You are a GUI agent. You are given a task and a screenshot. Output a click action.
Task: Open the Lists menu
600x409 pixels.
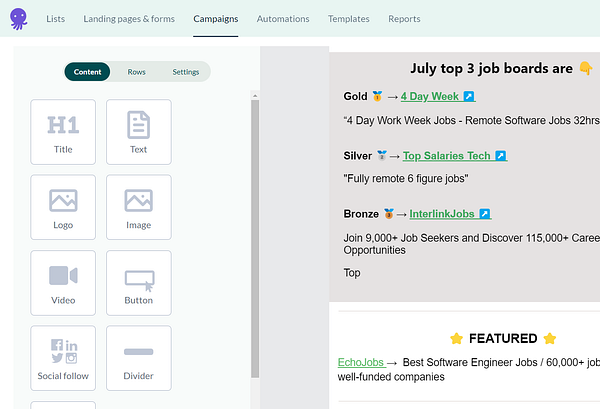click(x=55, y=19)
